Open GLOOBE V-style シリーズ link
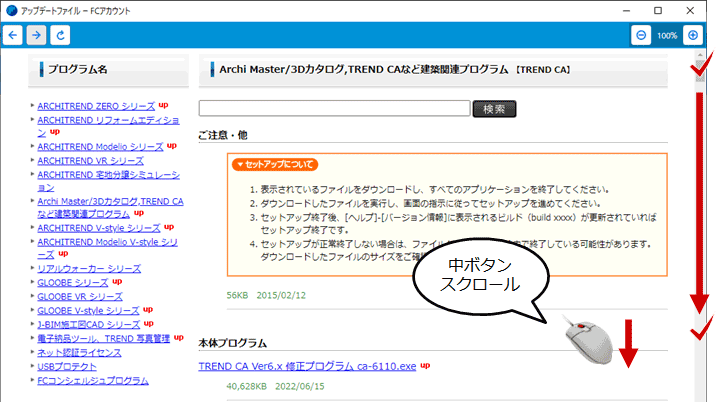 coord(88,311)
